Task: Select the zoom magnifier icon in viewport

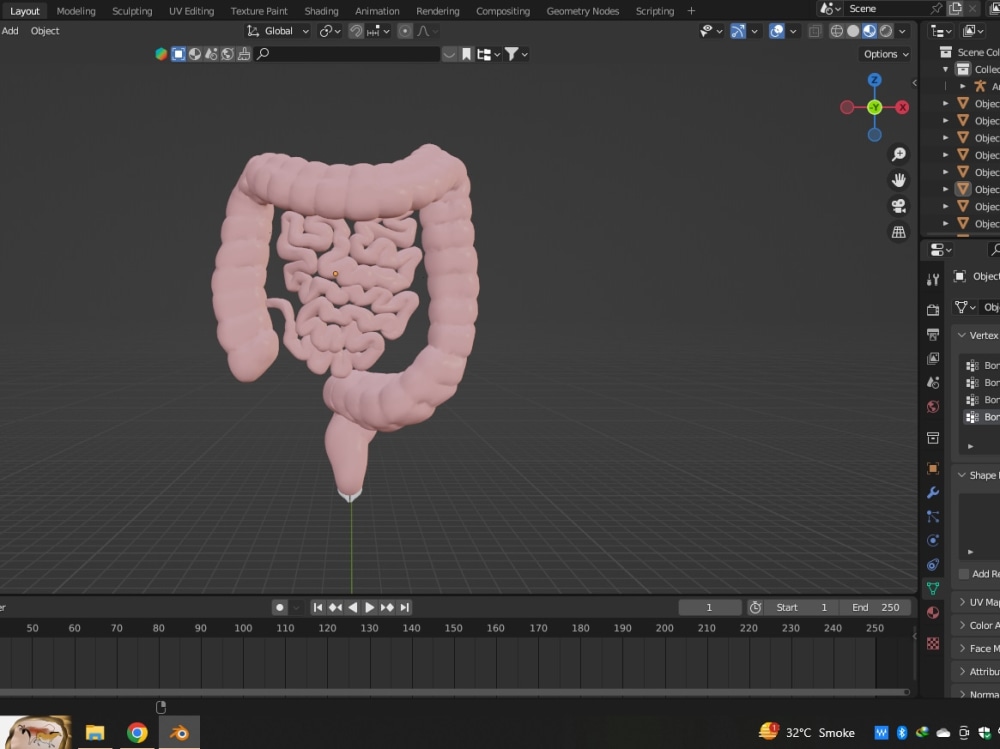Action: tap(898, 153)
